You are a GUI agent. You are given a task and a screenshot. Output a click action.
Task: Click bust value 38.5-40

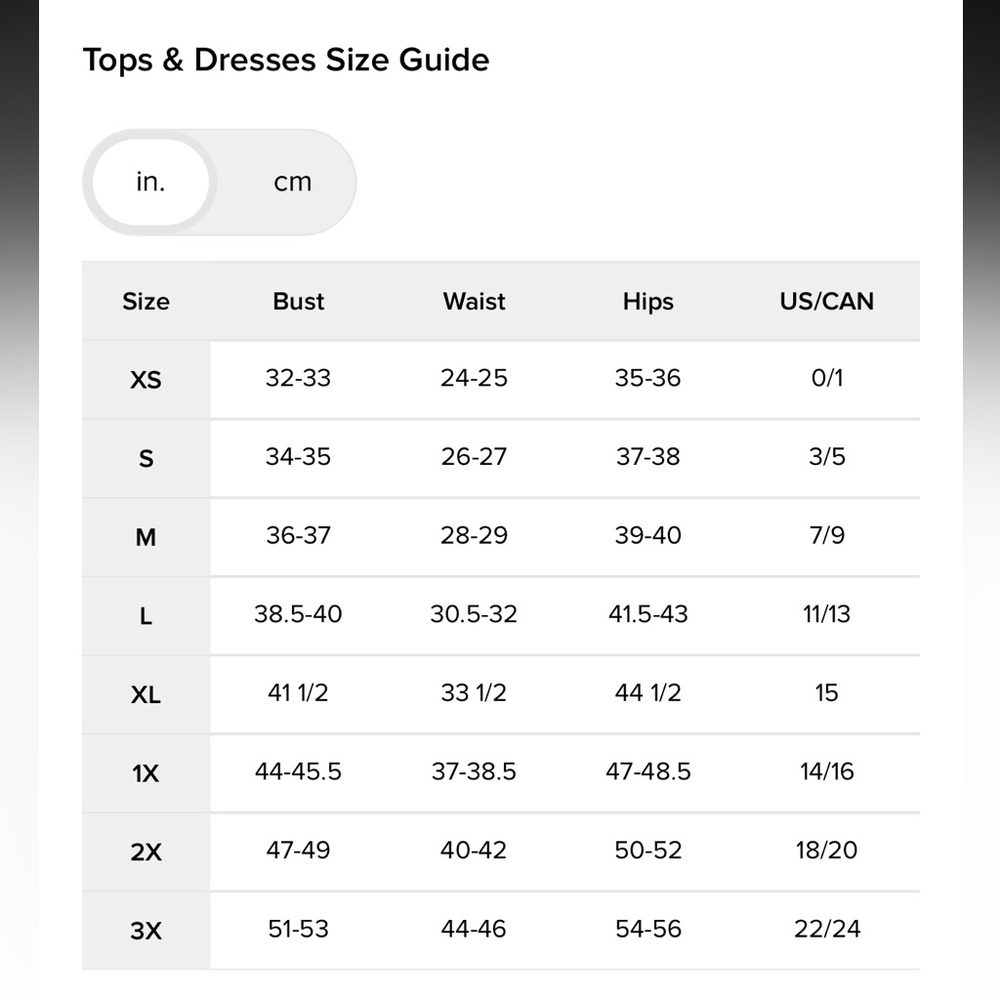(x=298, y=614)
